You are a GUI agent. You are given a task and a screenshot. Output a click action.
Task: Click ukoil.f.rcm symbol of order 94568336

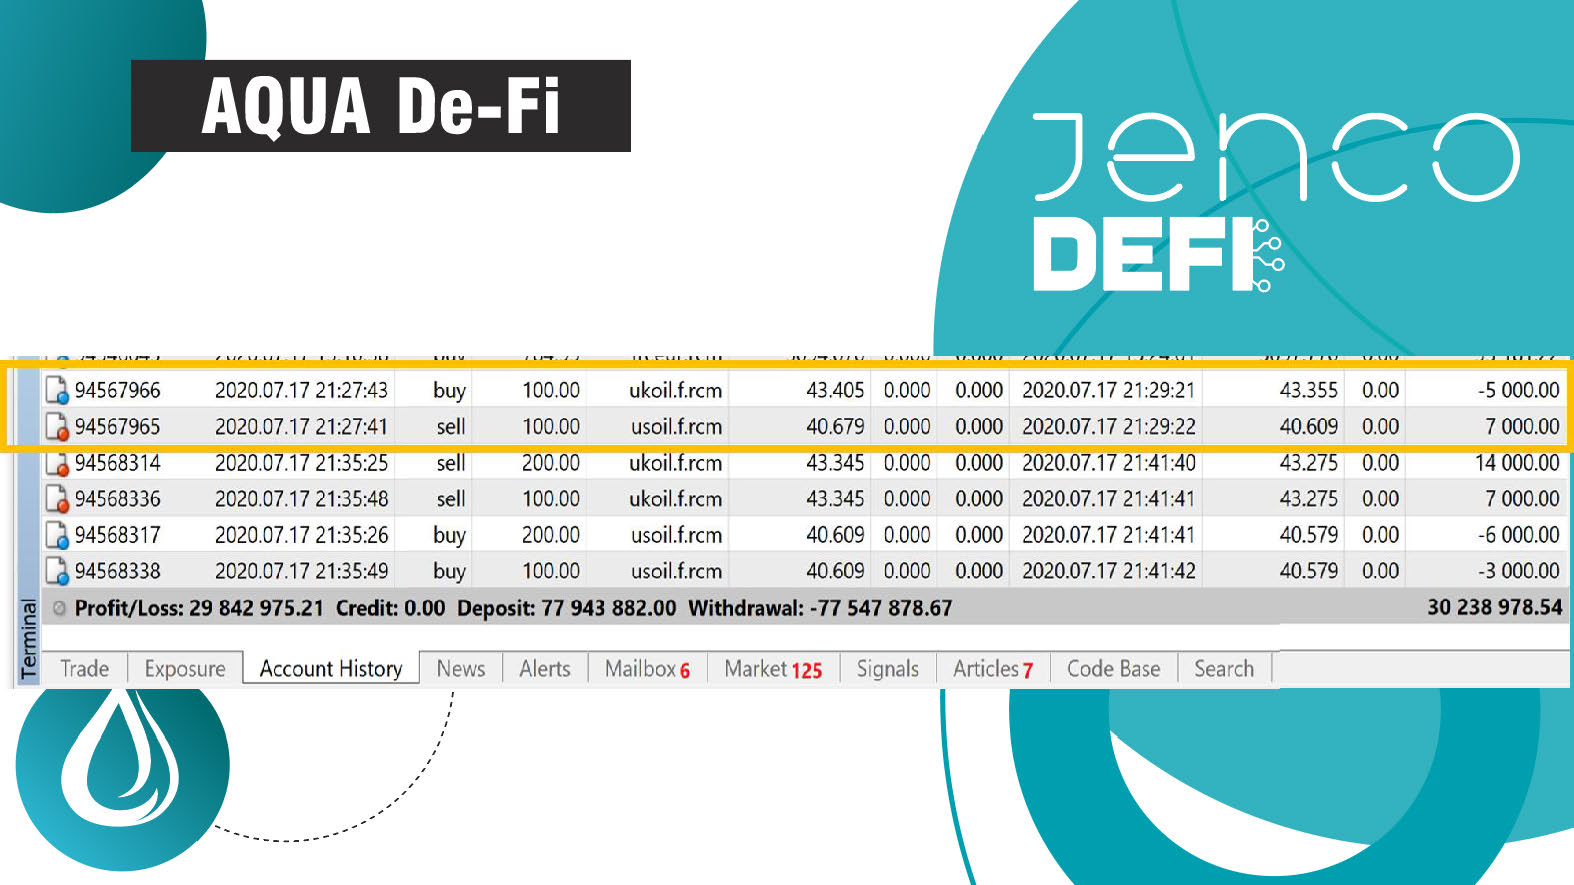676,499
